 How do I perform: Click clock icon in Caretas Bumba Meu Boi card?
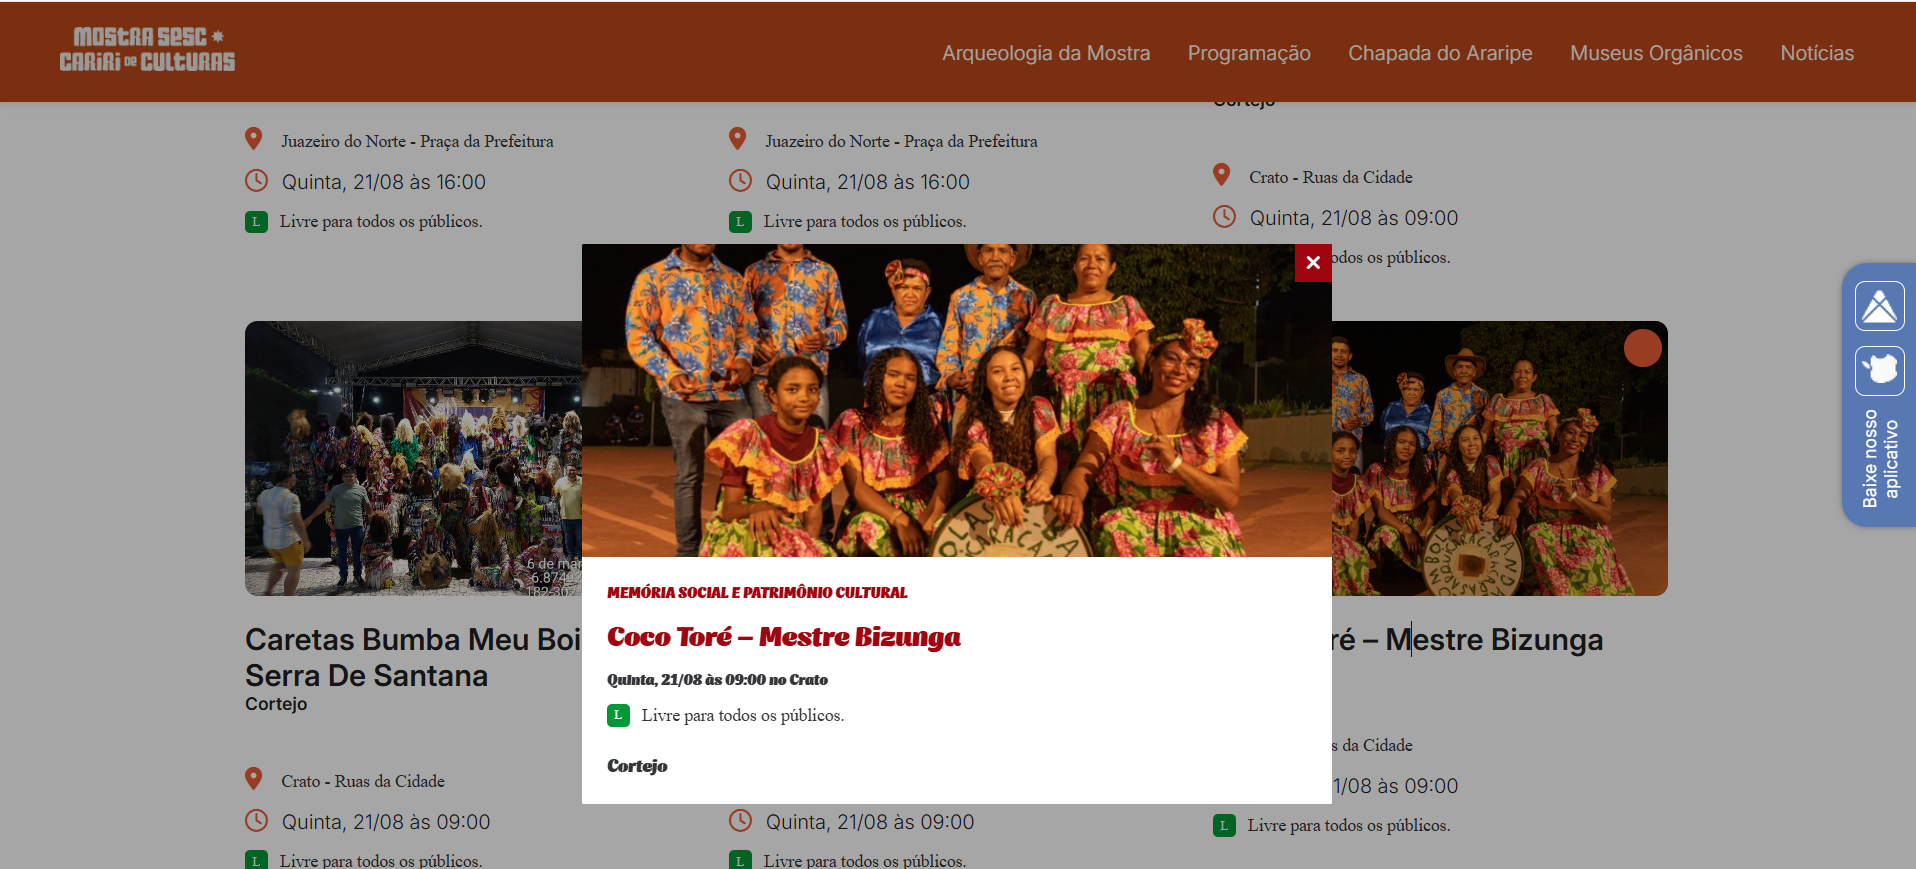[x=256, y=821]
